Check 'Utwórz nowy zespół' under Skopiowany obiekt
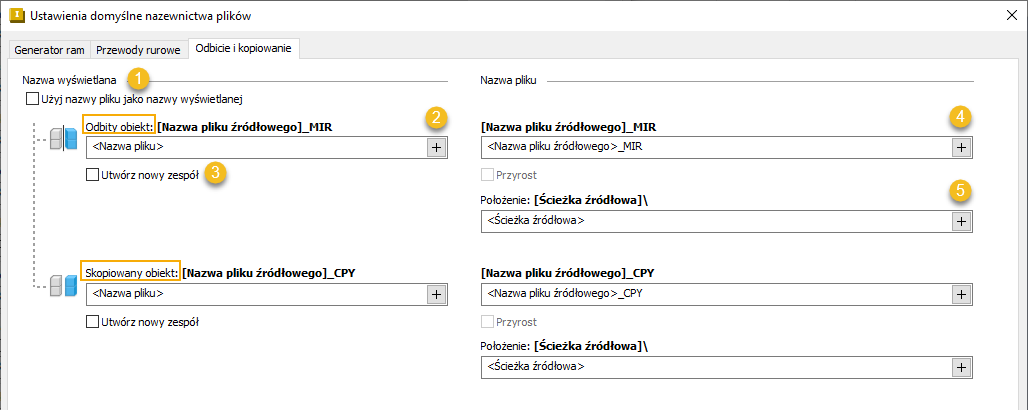 point(93,322)
